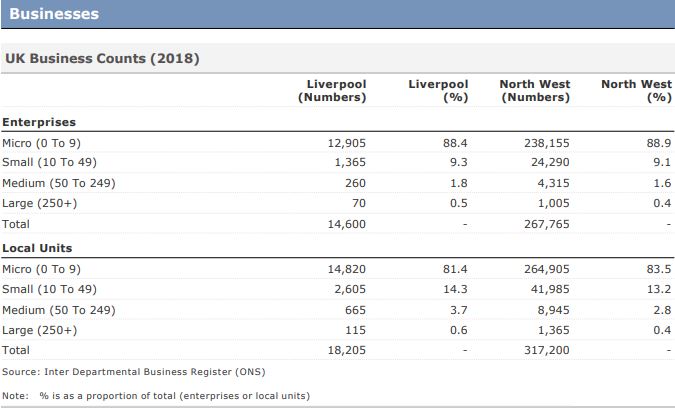Viewport: 675px width, 419px height.
Task: Click the Medium (50 To 249) label under Enterprises
Action: click(x=59, y=184)
